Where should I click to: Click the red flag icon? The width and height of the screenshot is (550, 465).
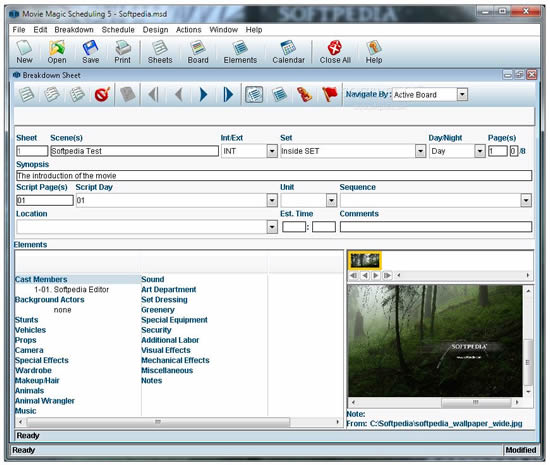(330, 94)
